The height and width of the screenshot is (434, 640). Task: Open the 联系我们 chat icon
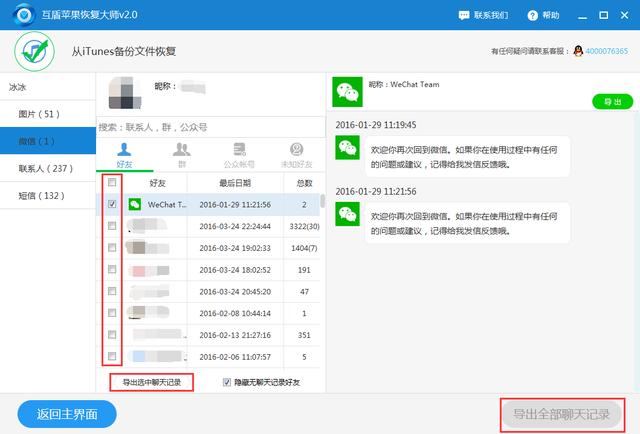pos(464,16)
